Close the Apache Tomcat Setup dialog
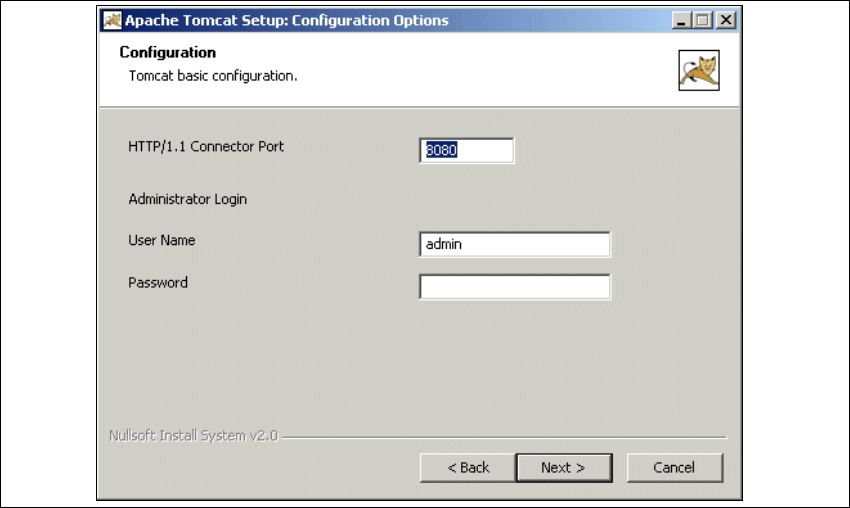This screenshot has height=508, width=850. pos(725,20)
